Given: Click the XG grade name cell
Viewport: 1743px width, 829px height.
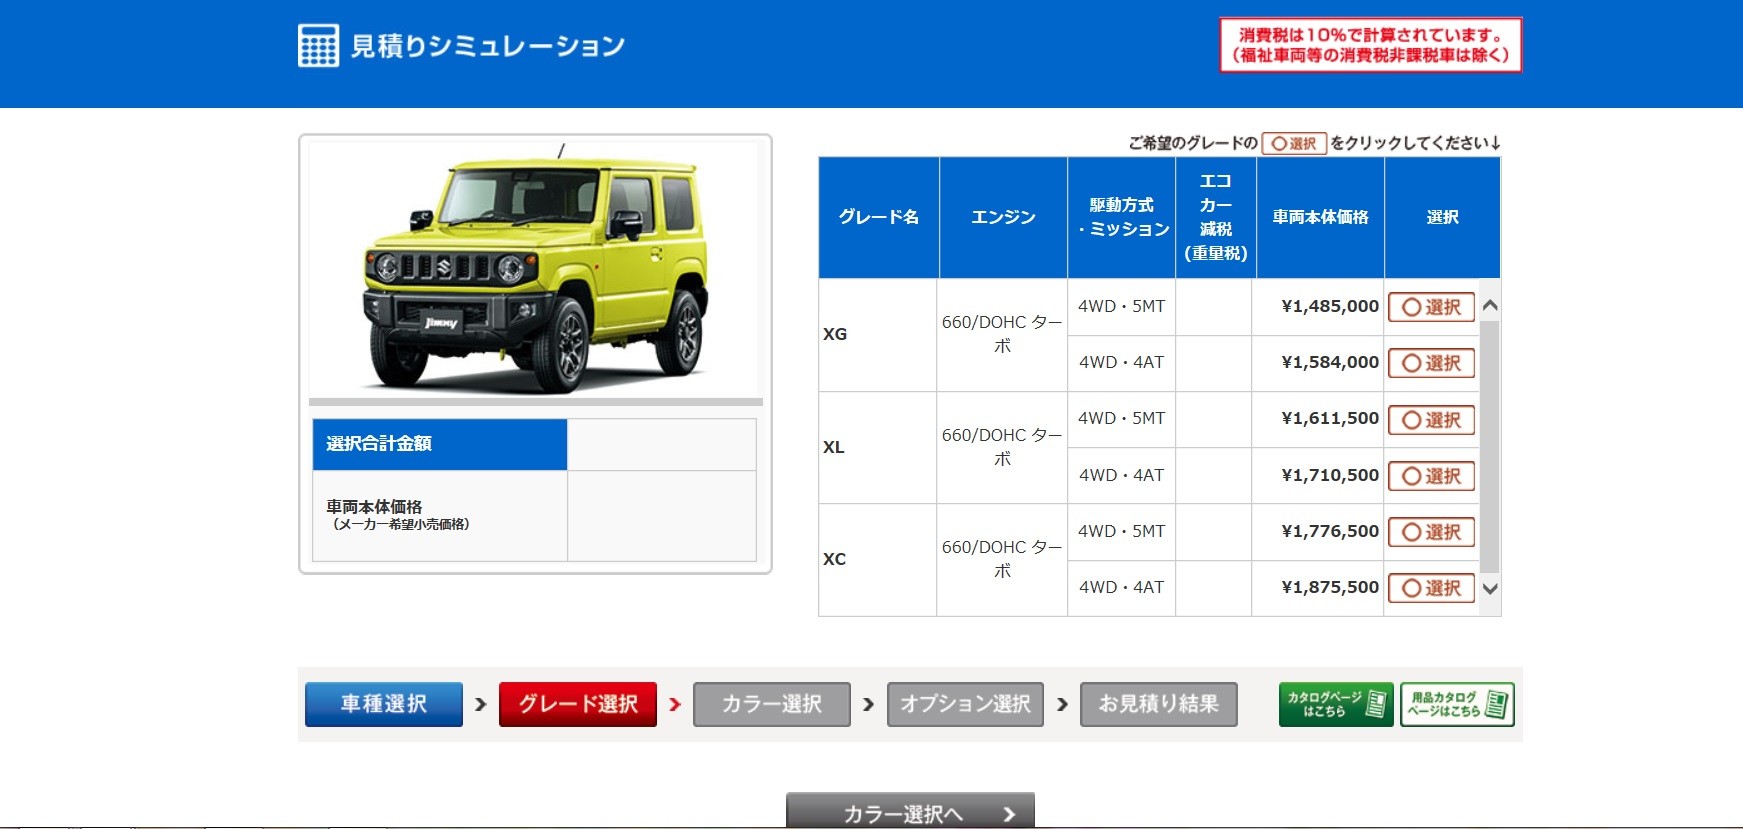Looking at the screenshot, I should pyautogui.click(x=878, y=335).
